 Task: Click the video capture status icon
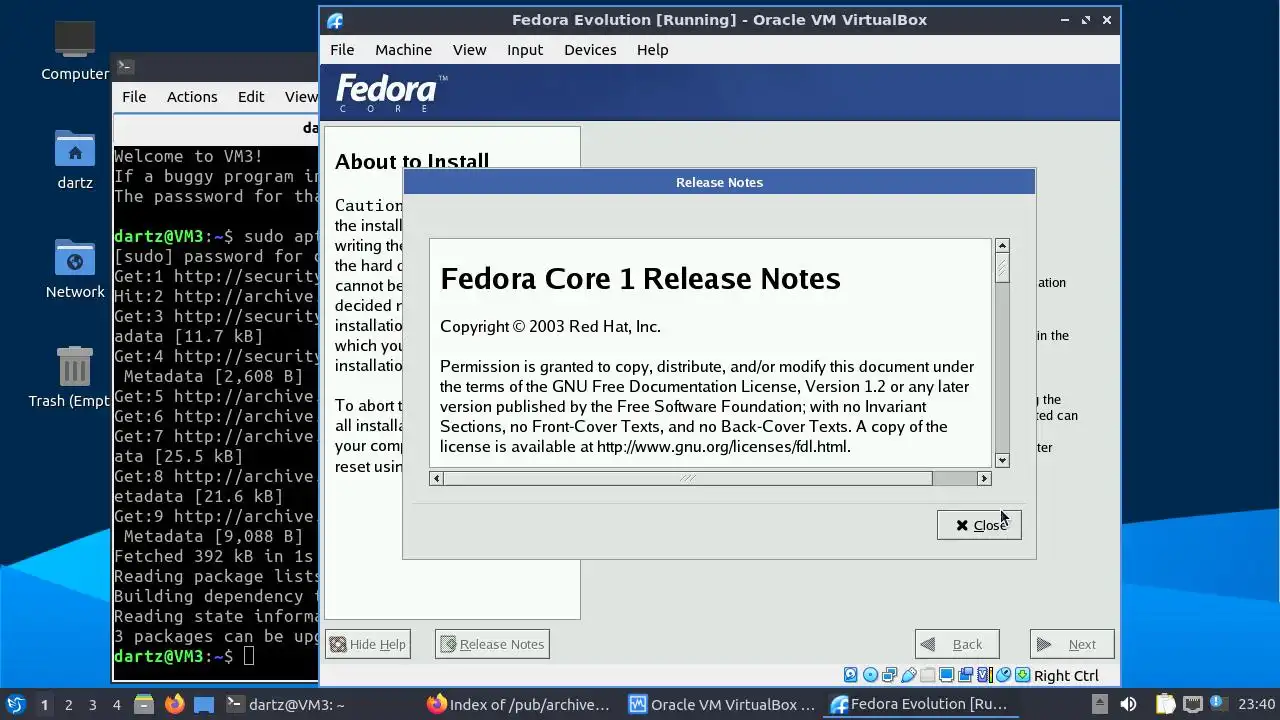click(x=965, y=675)
